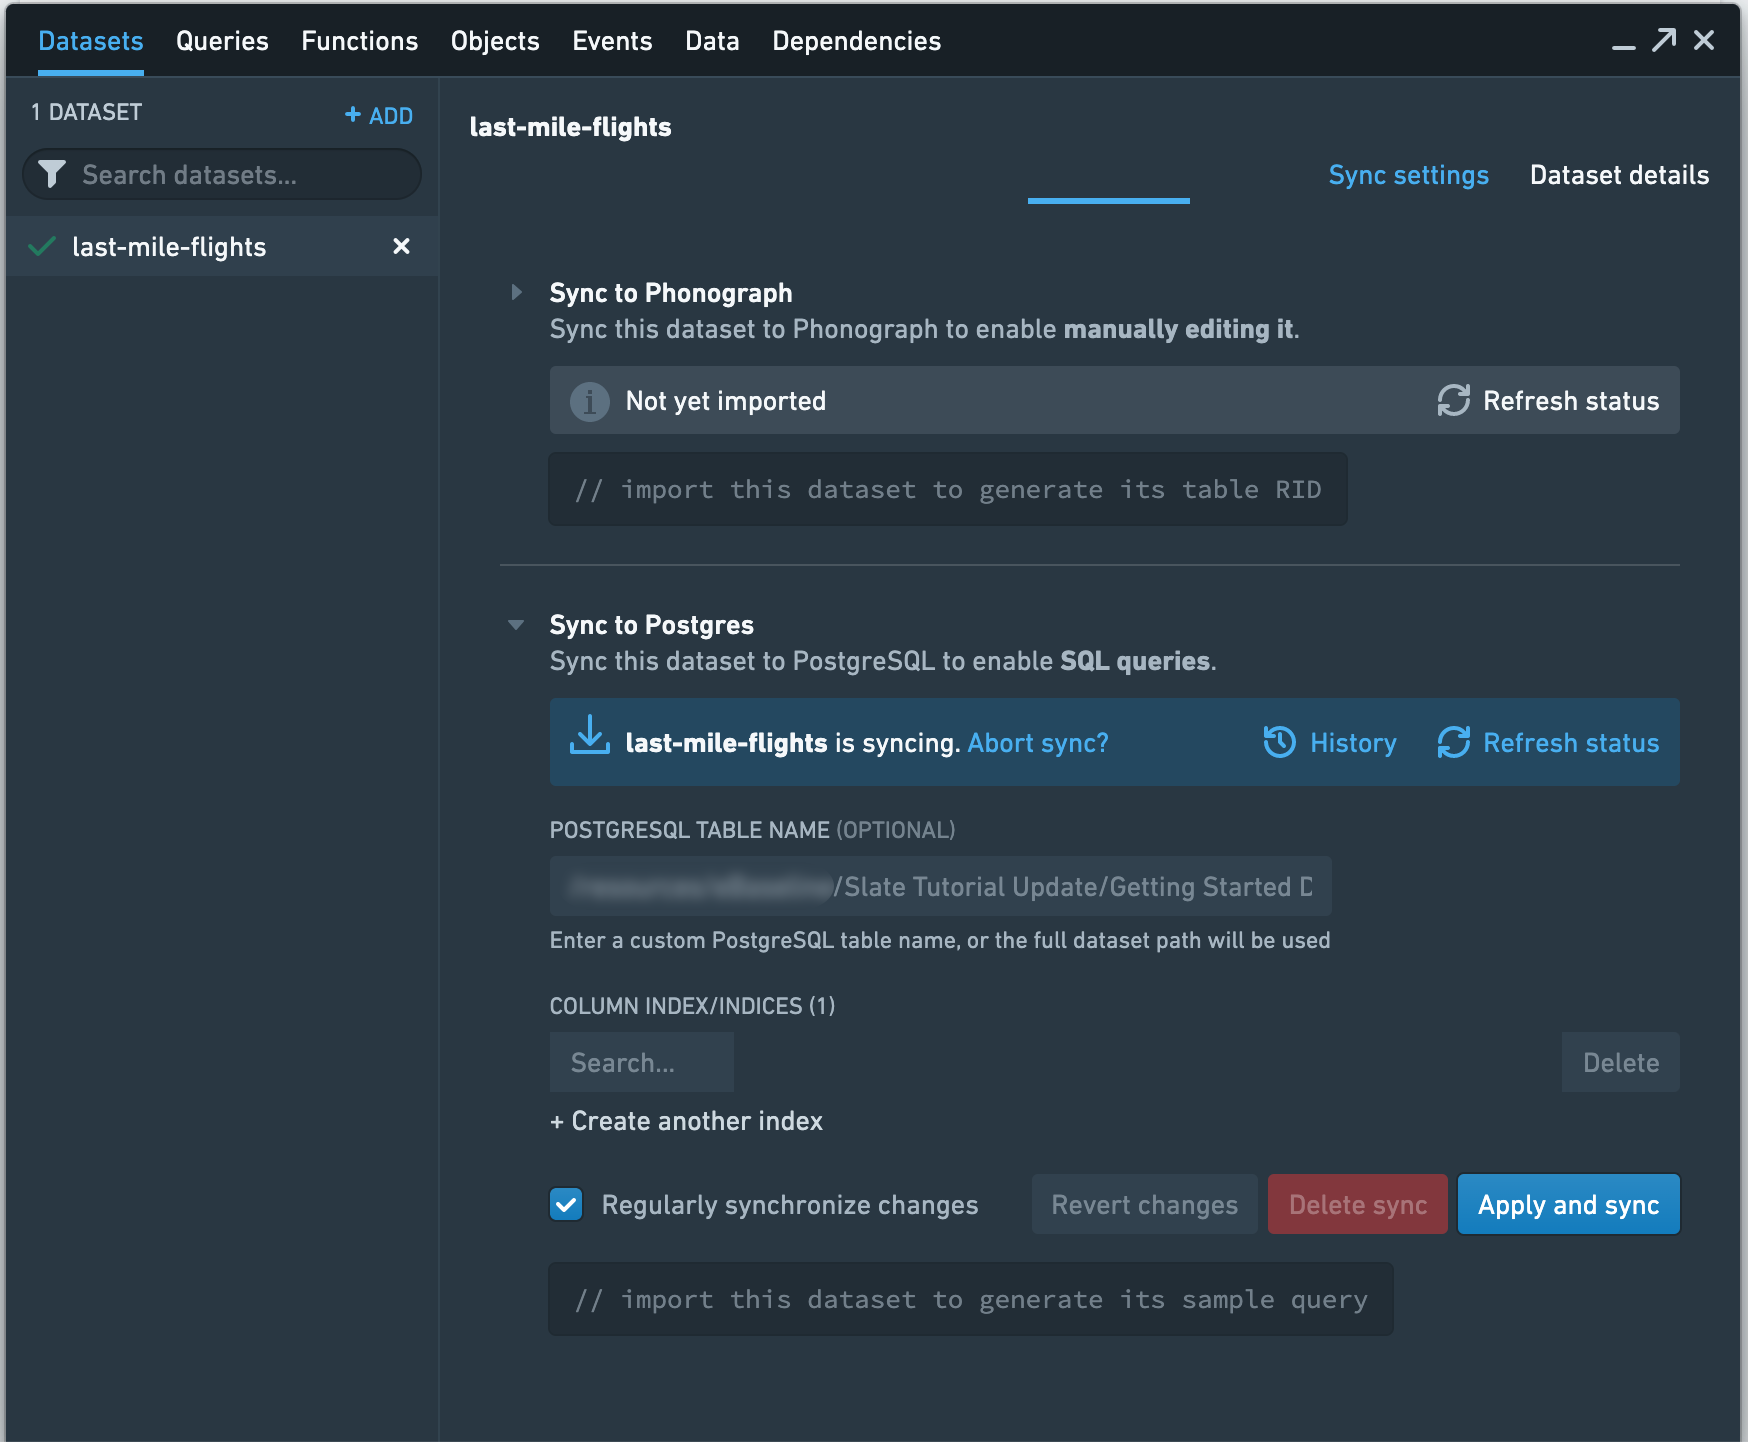This screenshot has width=1748, height=1442.
Task: Add a new dataset
Action: 379,116
